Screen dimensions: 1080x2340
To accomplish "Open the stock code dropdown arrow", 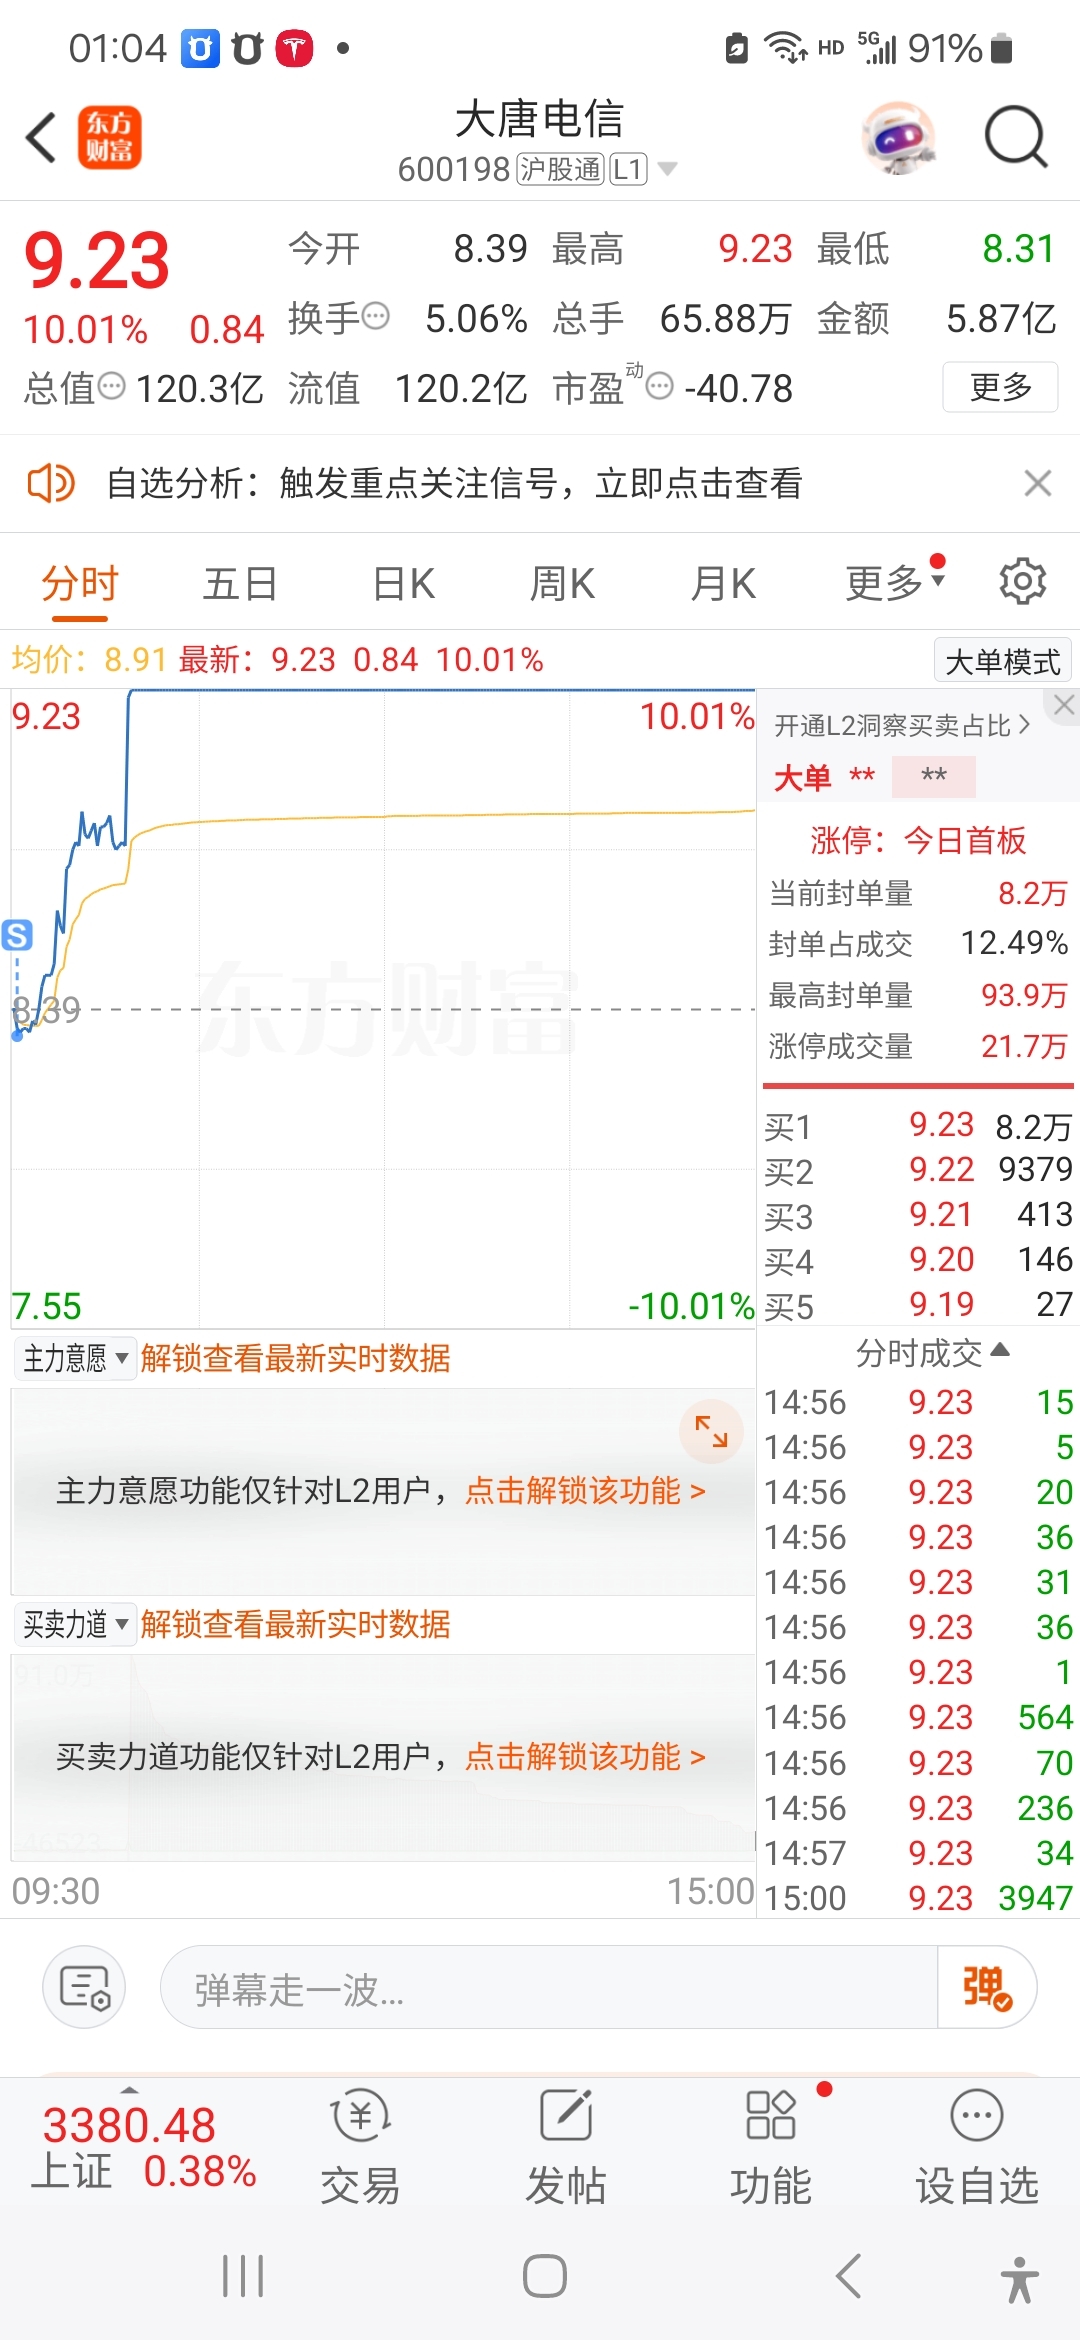I will 667,169.
